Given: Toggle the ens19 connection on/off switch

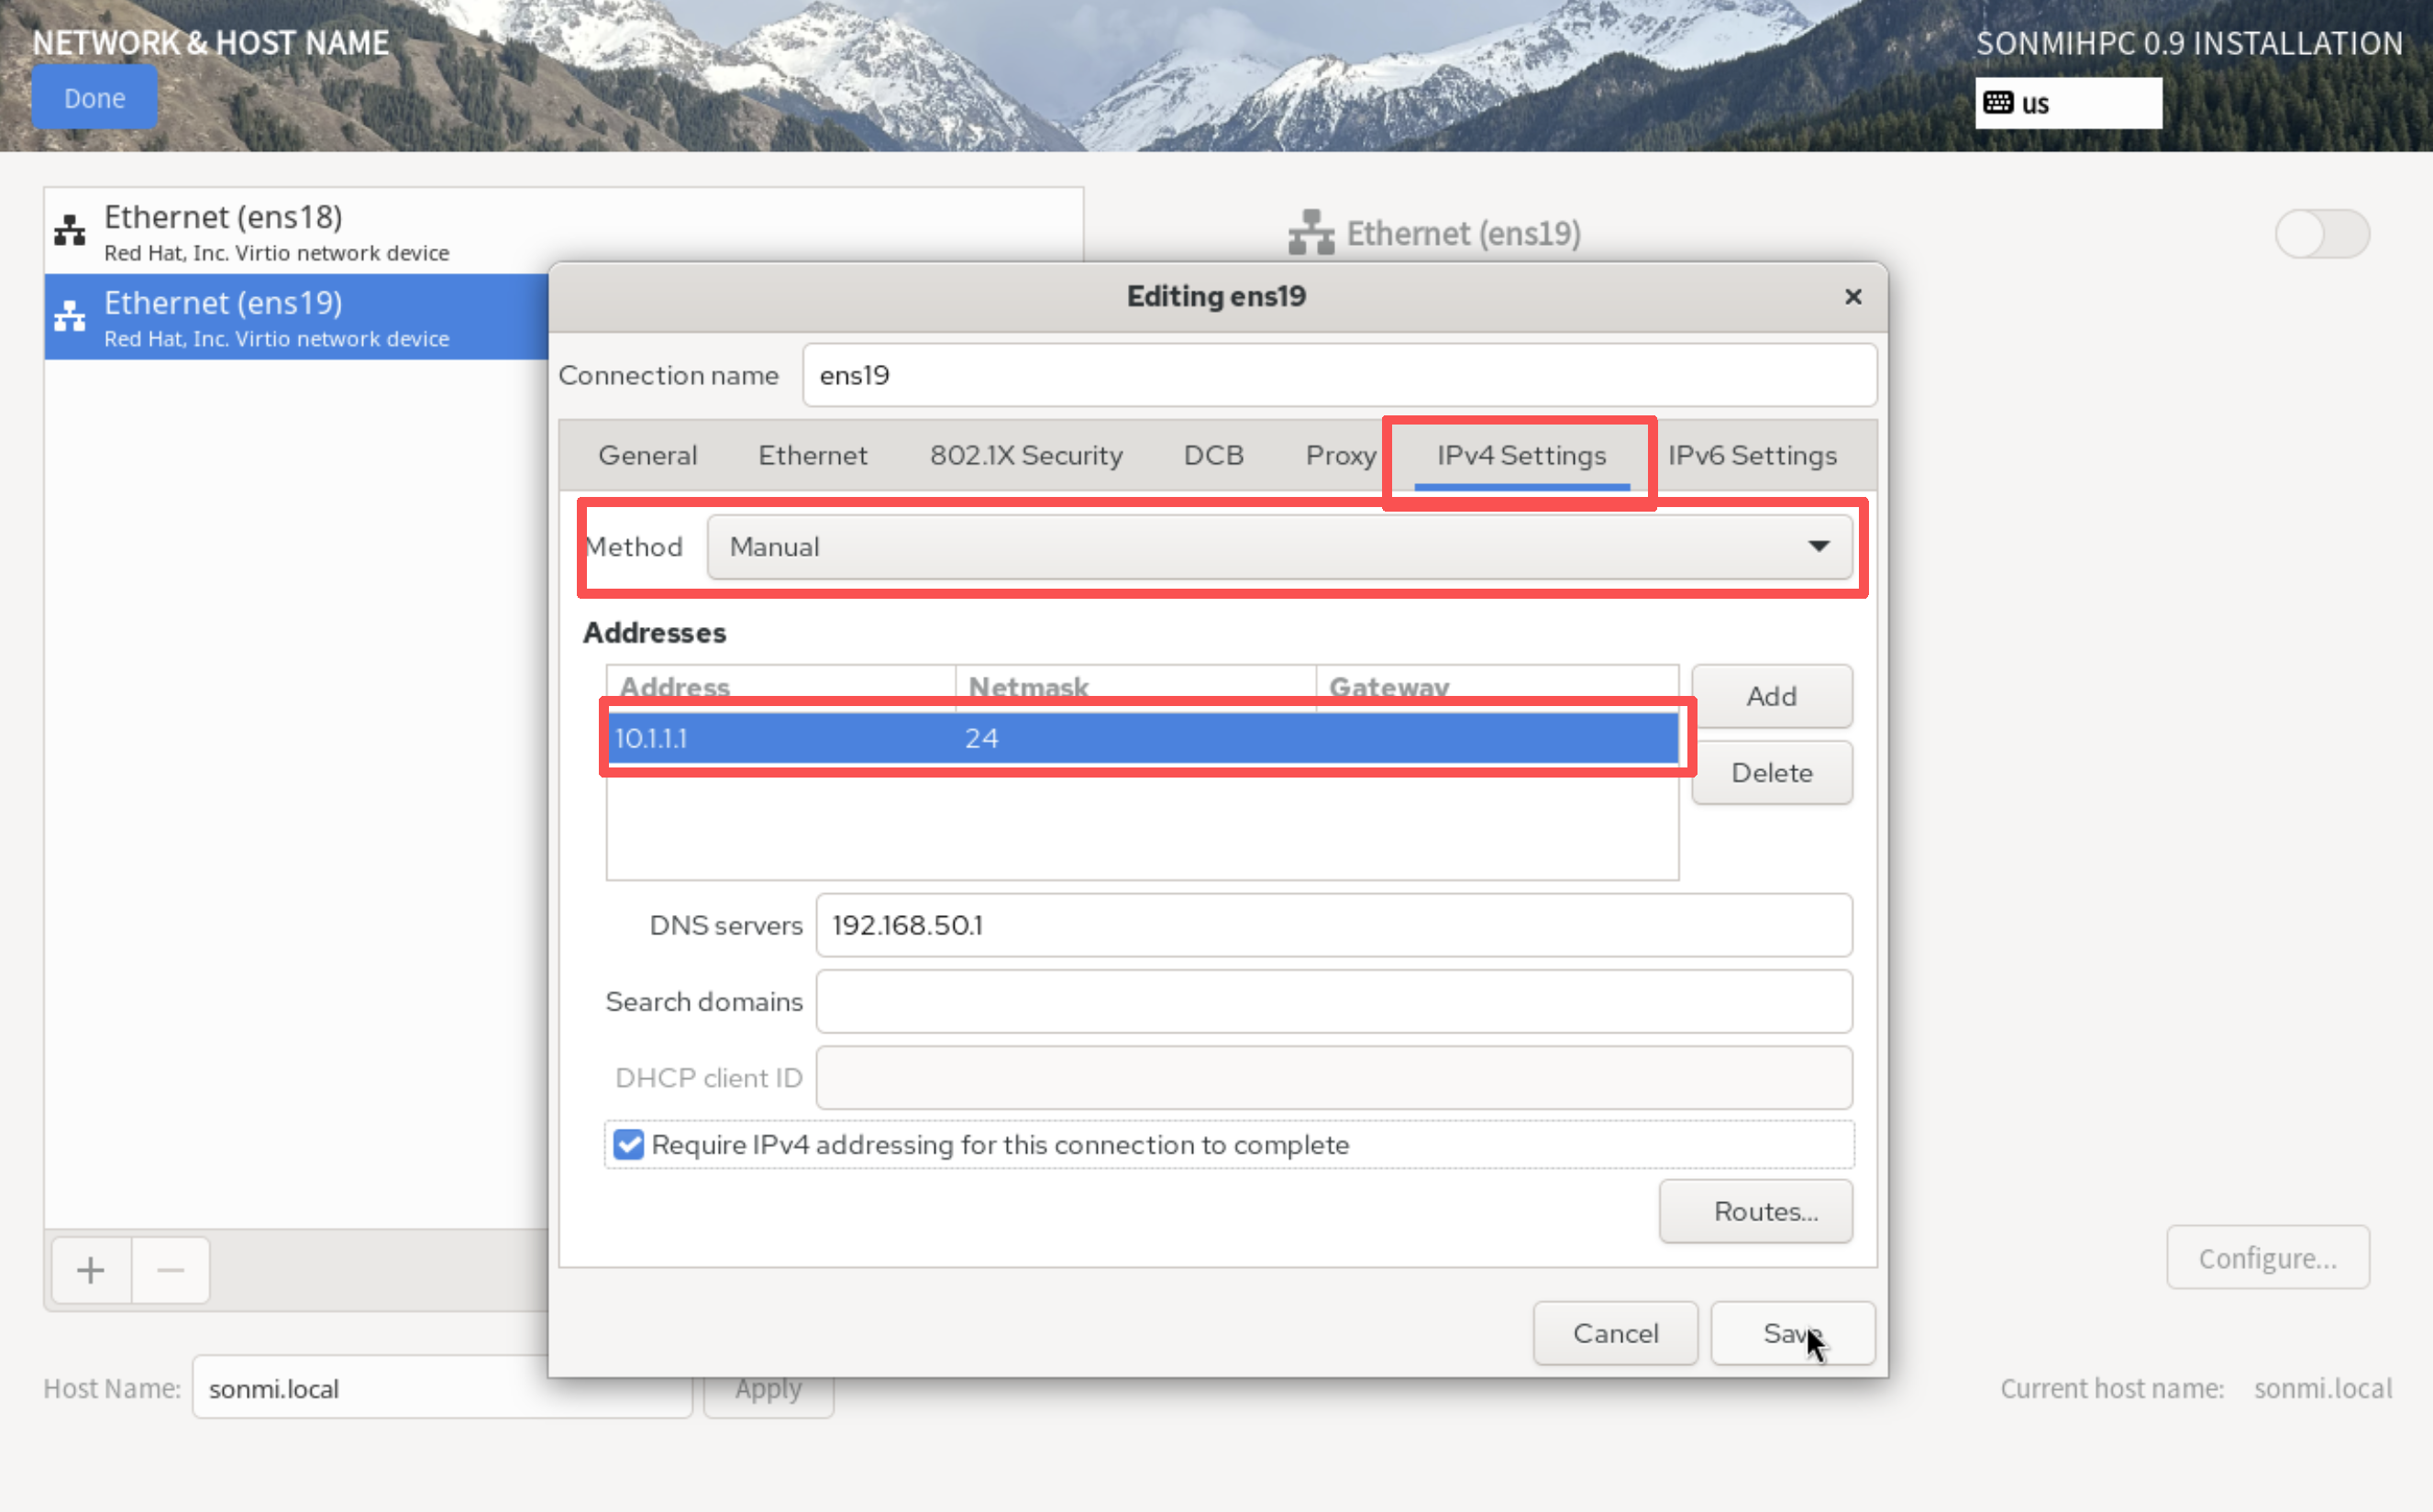Looking at the screenshot, I should click(x=2321, y=234).
